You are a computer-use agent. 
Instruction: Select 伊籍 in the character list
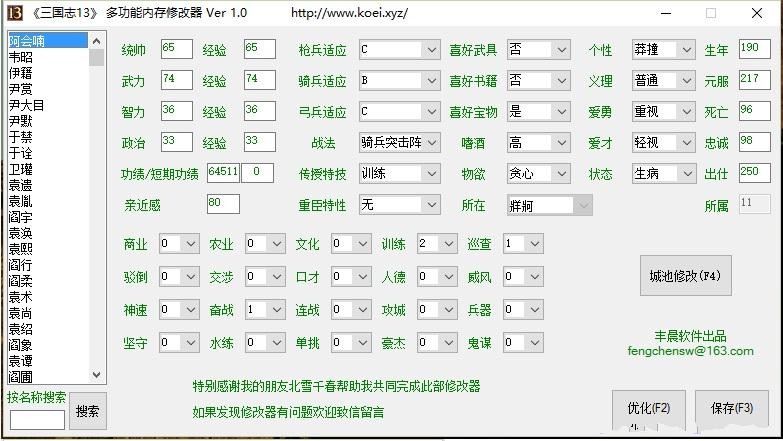(48, 73)
